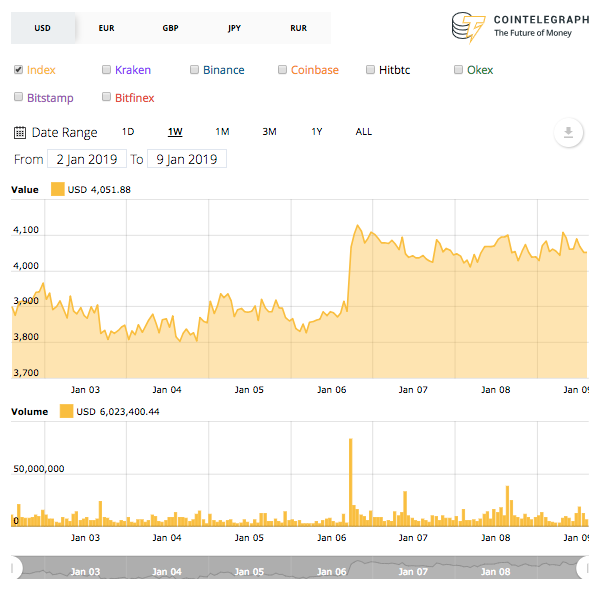Choose the 3M date range

pyautogui.click(x=269, y=132)
